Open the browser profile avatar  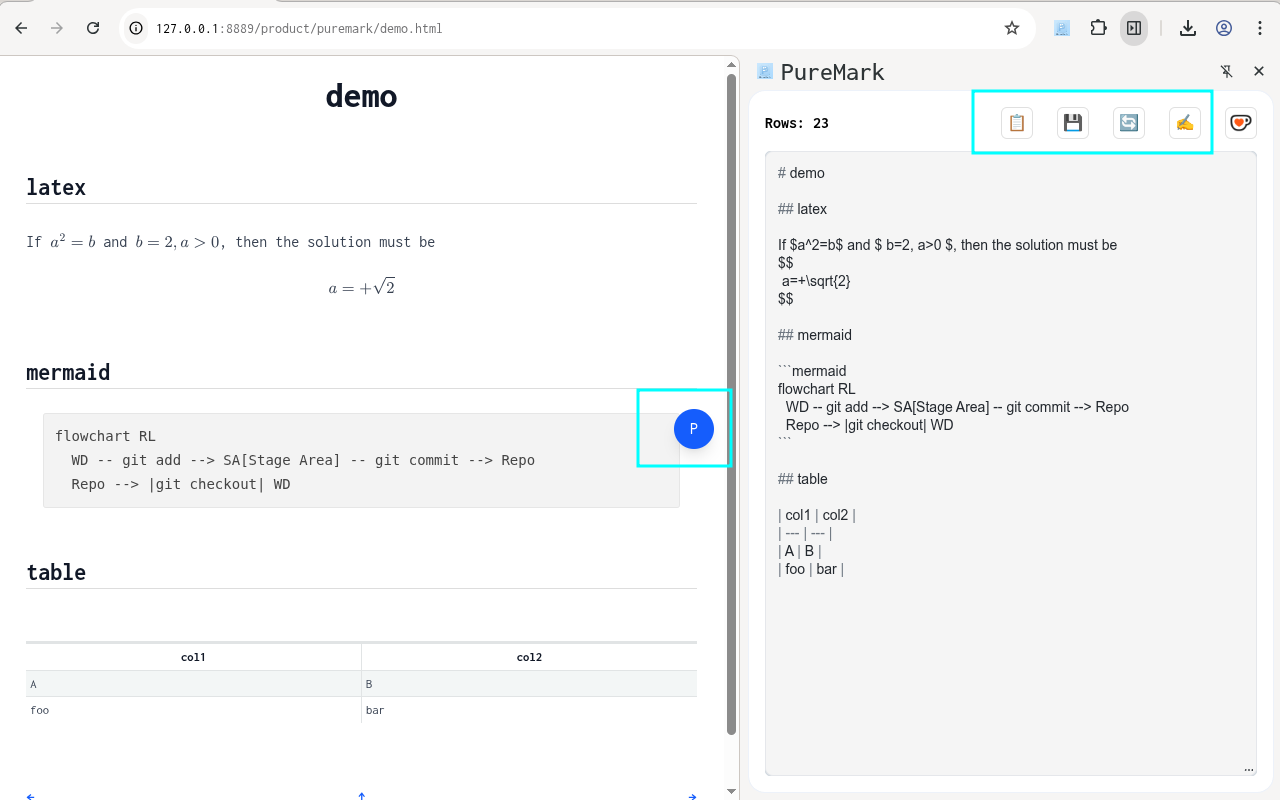[x=1224, y=28]
